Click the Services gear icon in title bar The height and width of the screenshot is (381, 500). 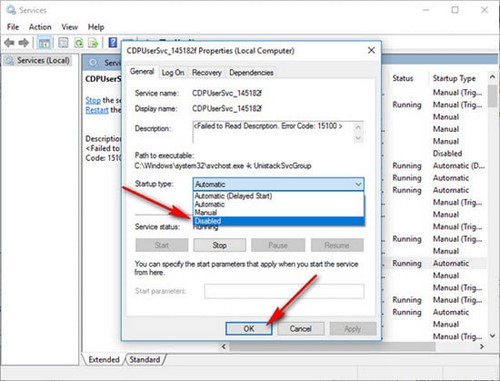pos(11,10)
